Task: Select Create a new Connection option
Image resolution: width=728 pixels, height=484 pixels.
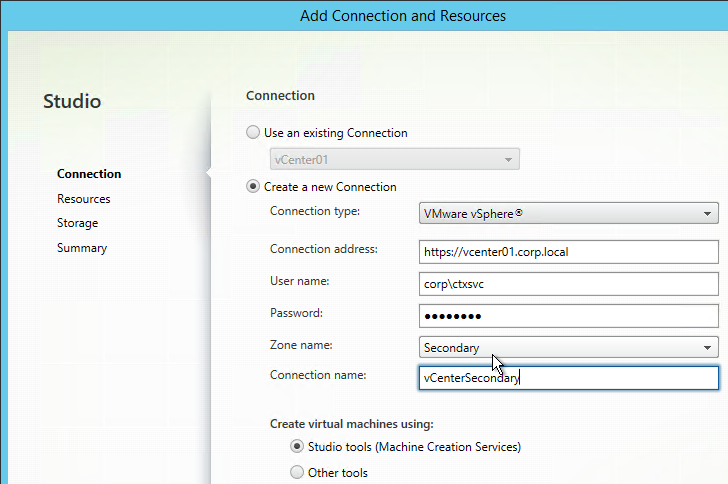Action: click(253, 187)
